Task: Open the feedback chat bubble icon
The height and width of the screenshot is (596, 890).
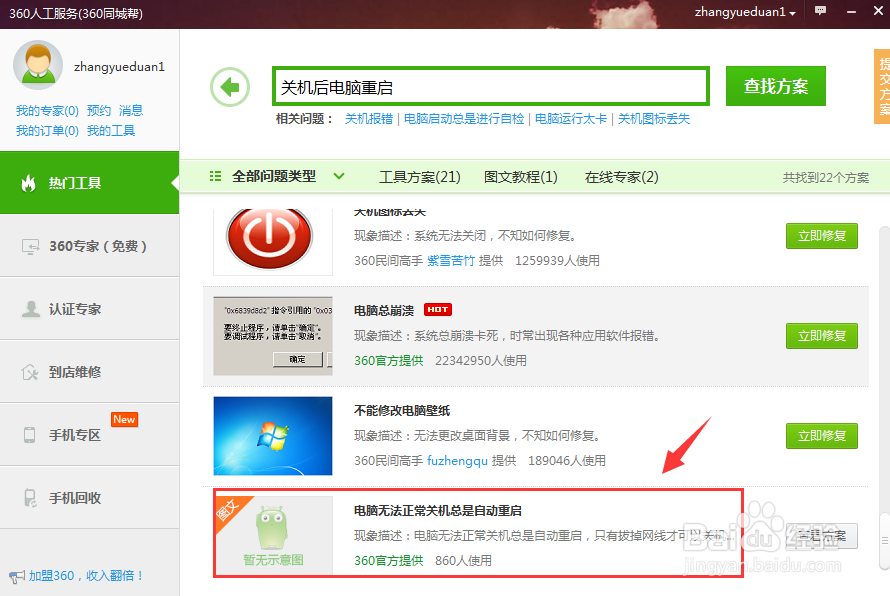Action: click(x=820, y=11)
